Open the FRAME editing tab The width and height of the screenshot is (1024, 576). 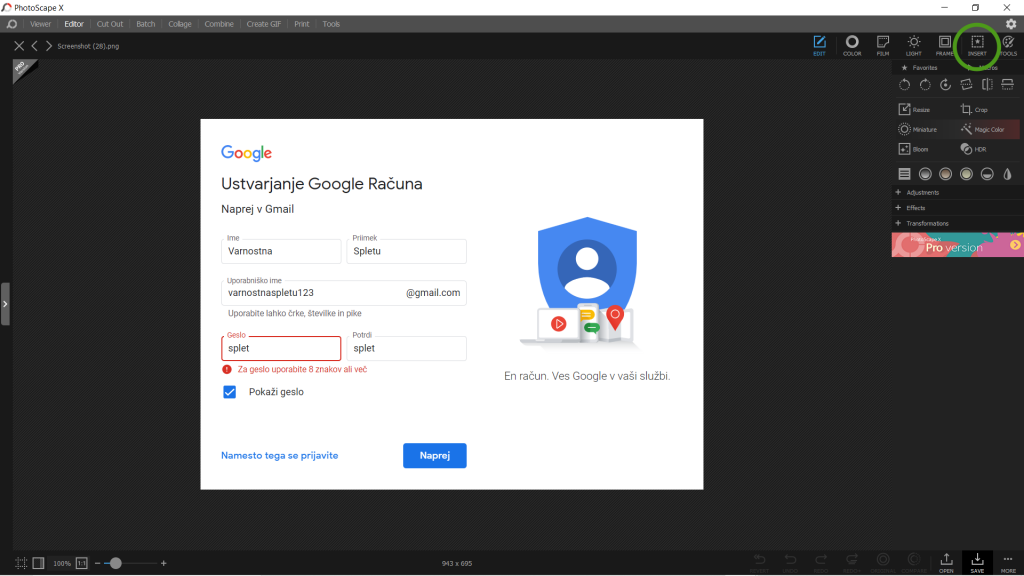[x=944, y=45]
